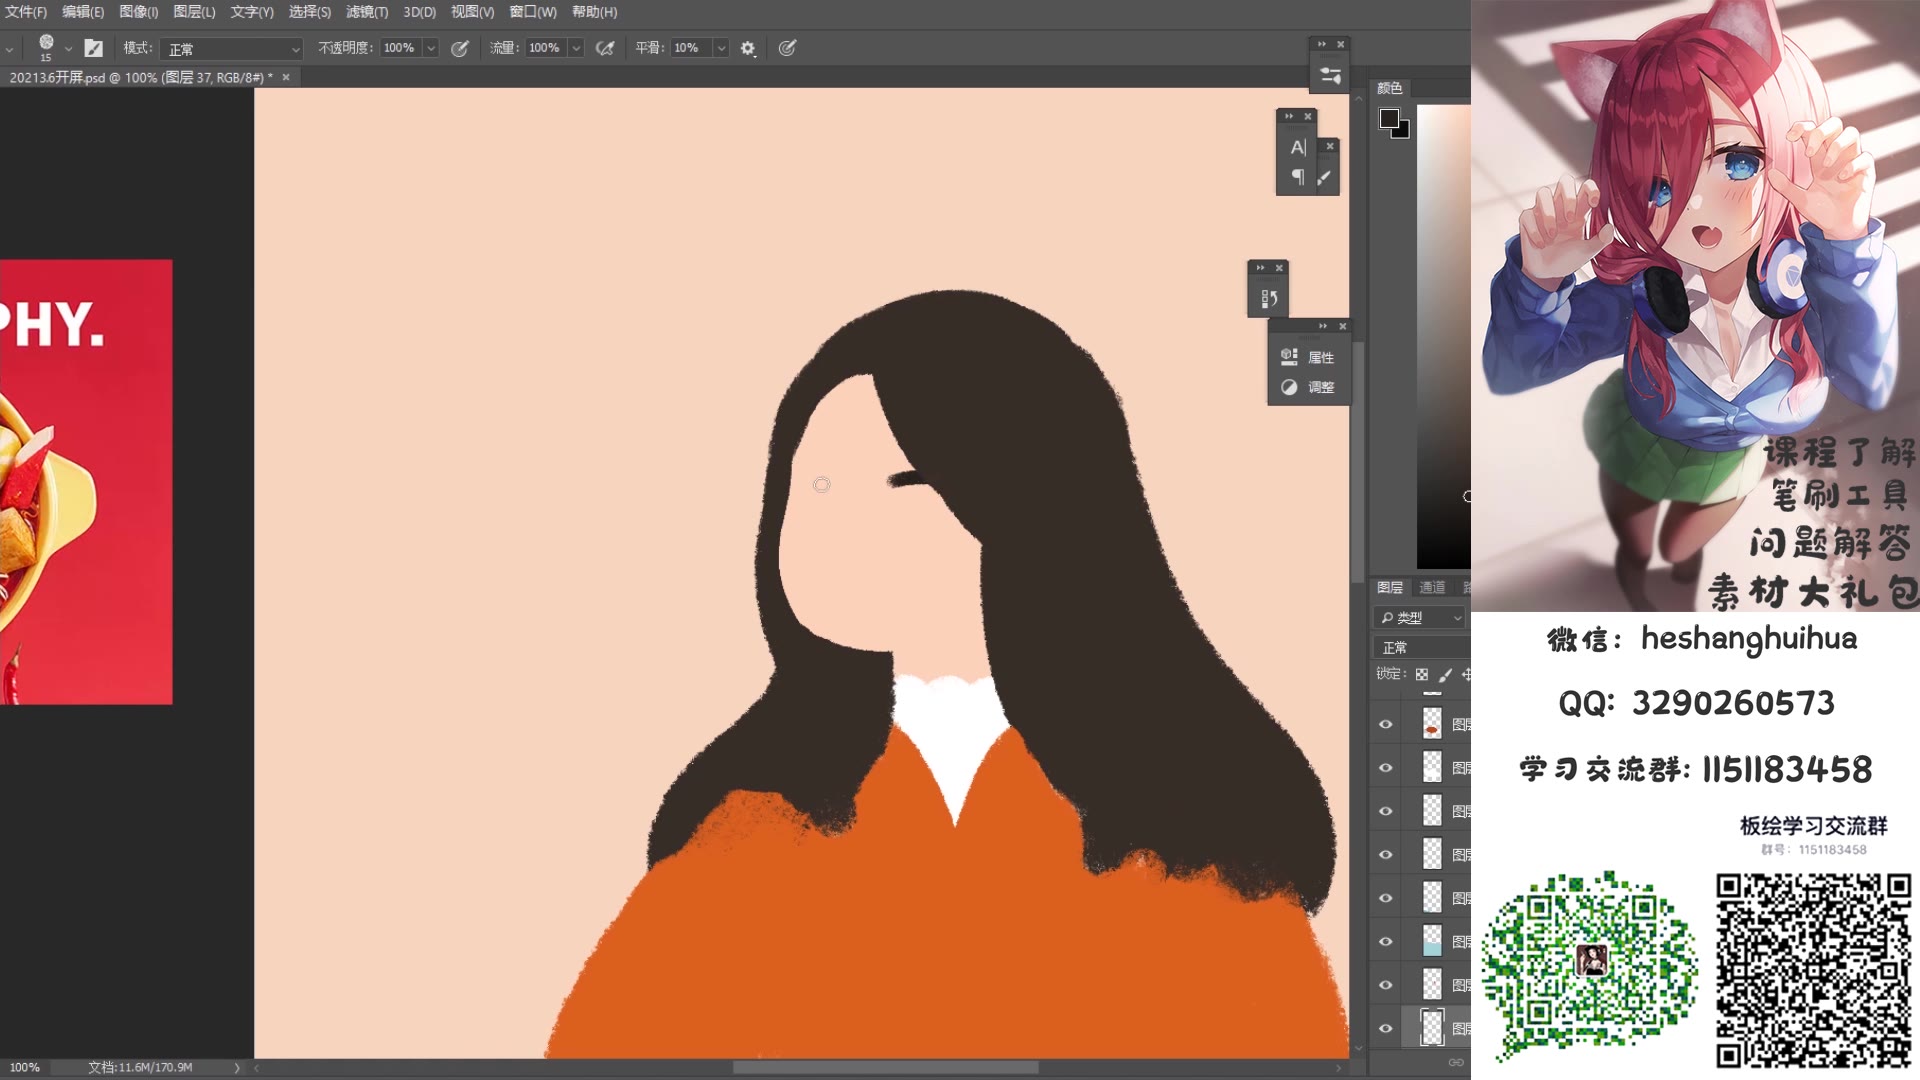
Task: Open the 选择(S) menu
Action: coord(310,12)
